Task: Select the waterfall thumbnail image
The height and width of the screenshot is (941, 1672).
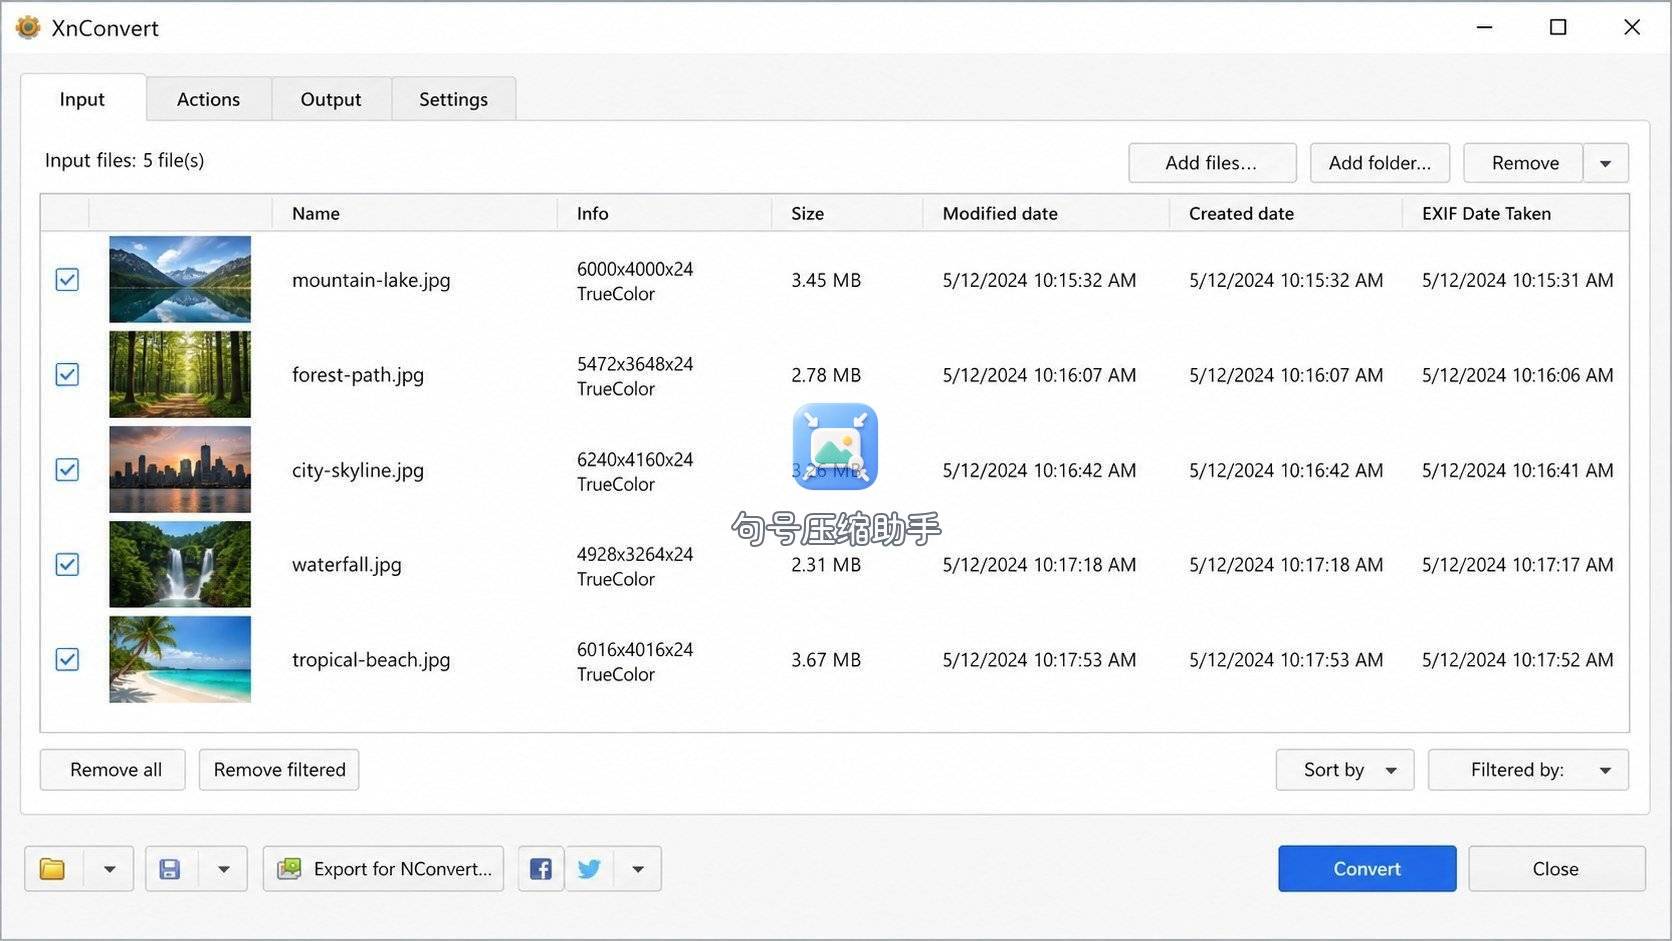Action: tap(180, 564)
